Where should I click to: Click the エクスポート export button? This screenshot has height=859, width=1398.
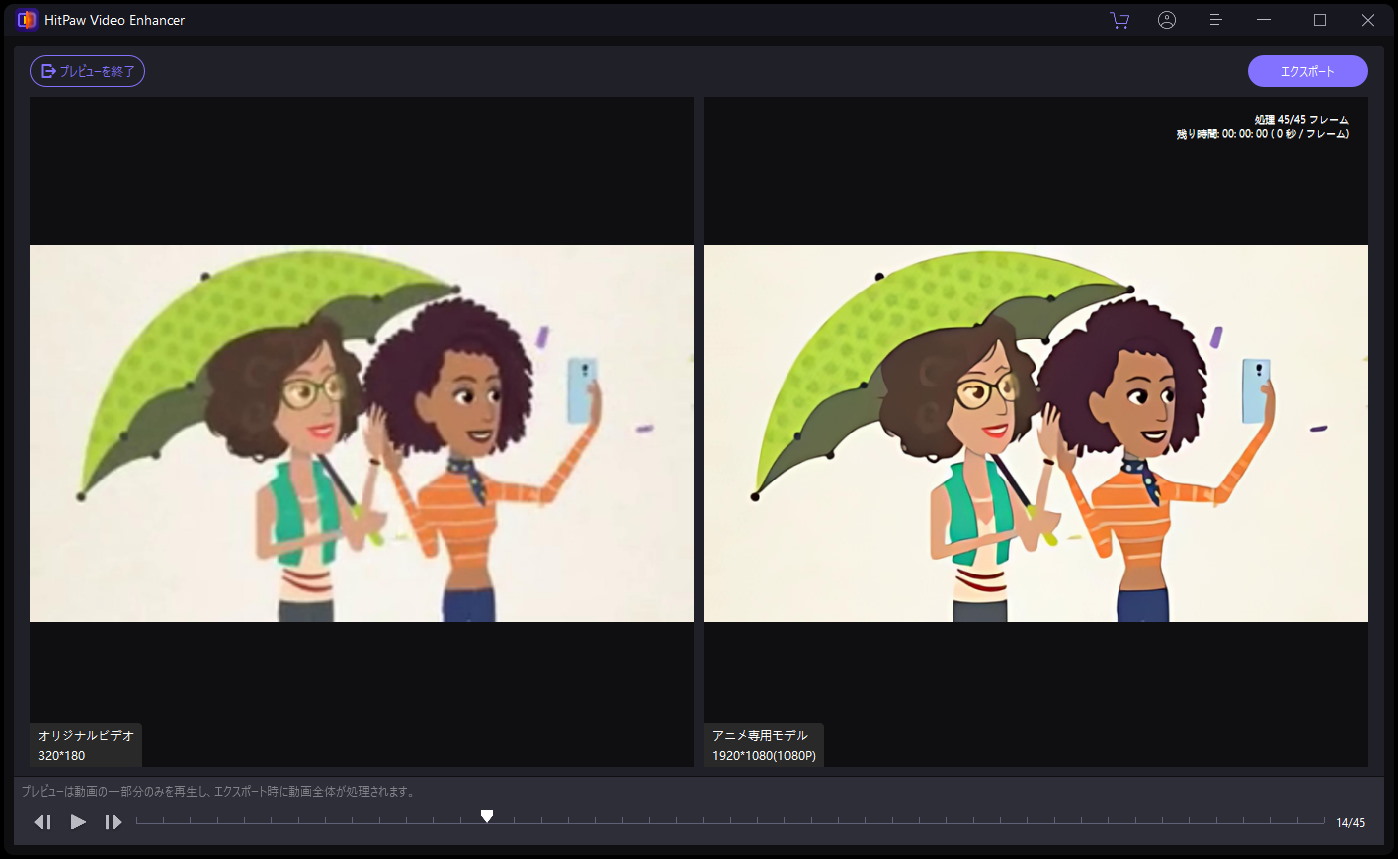point(1307,71)
